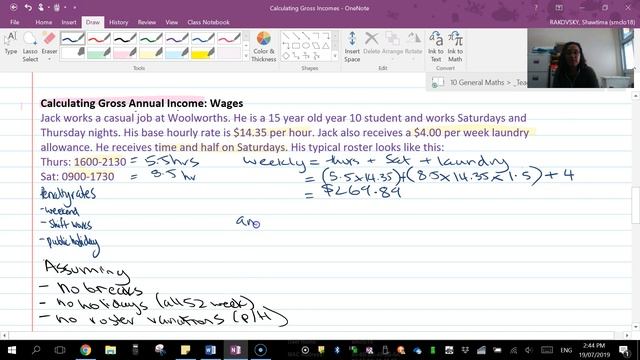Image resolution: width=640 pixels, height=360 pixels.
Task: Select the Type tool
Action: pyautogui.click(x=11, y=44)
